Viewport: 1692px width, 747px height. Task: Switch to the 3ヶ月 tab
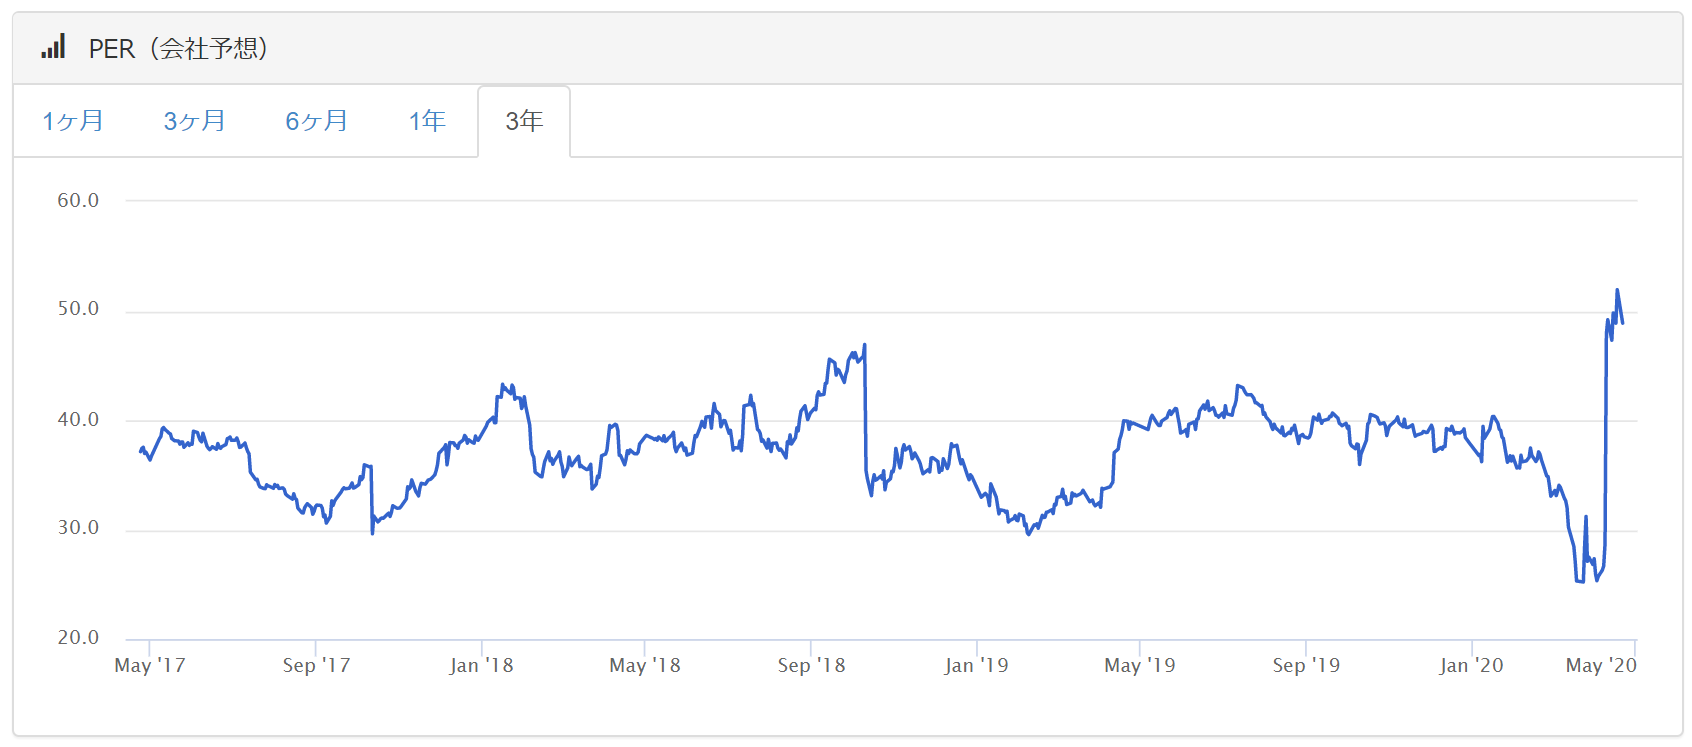coord(195,121)
